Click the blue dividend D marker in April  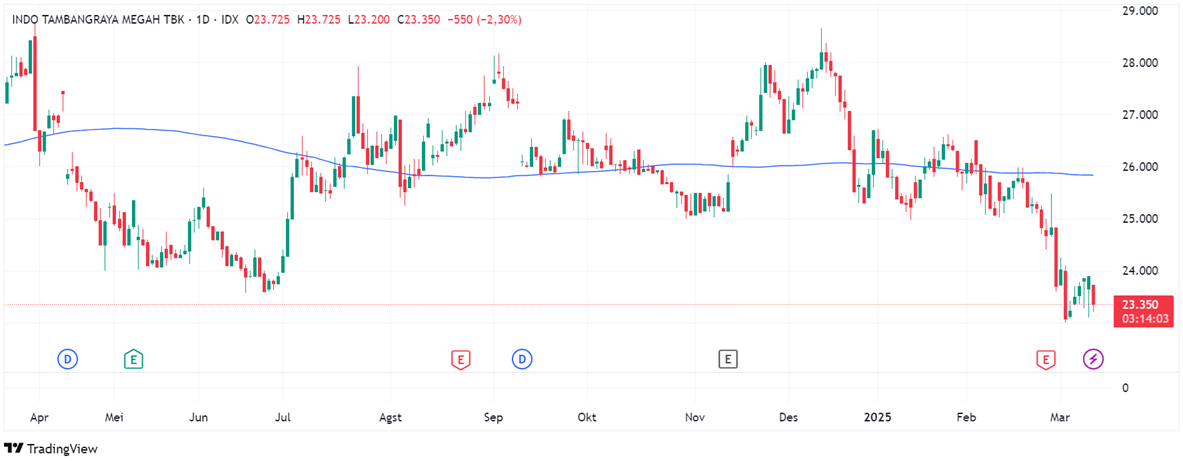tap(68, 360)
